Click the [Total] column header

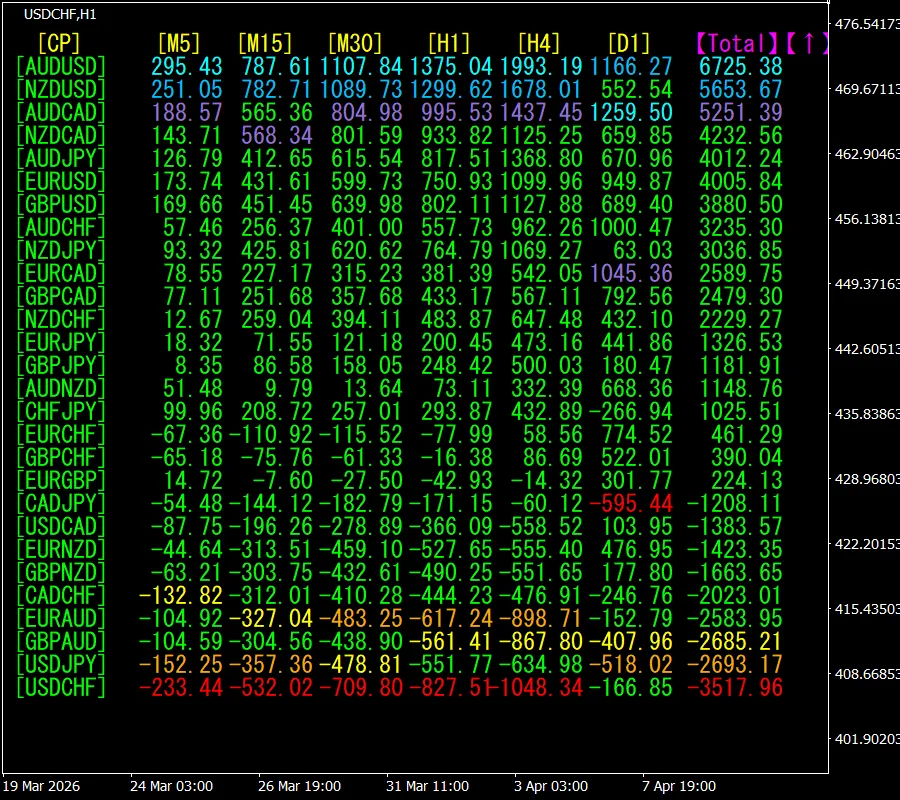point(737,43)
